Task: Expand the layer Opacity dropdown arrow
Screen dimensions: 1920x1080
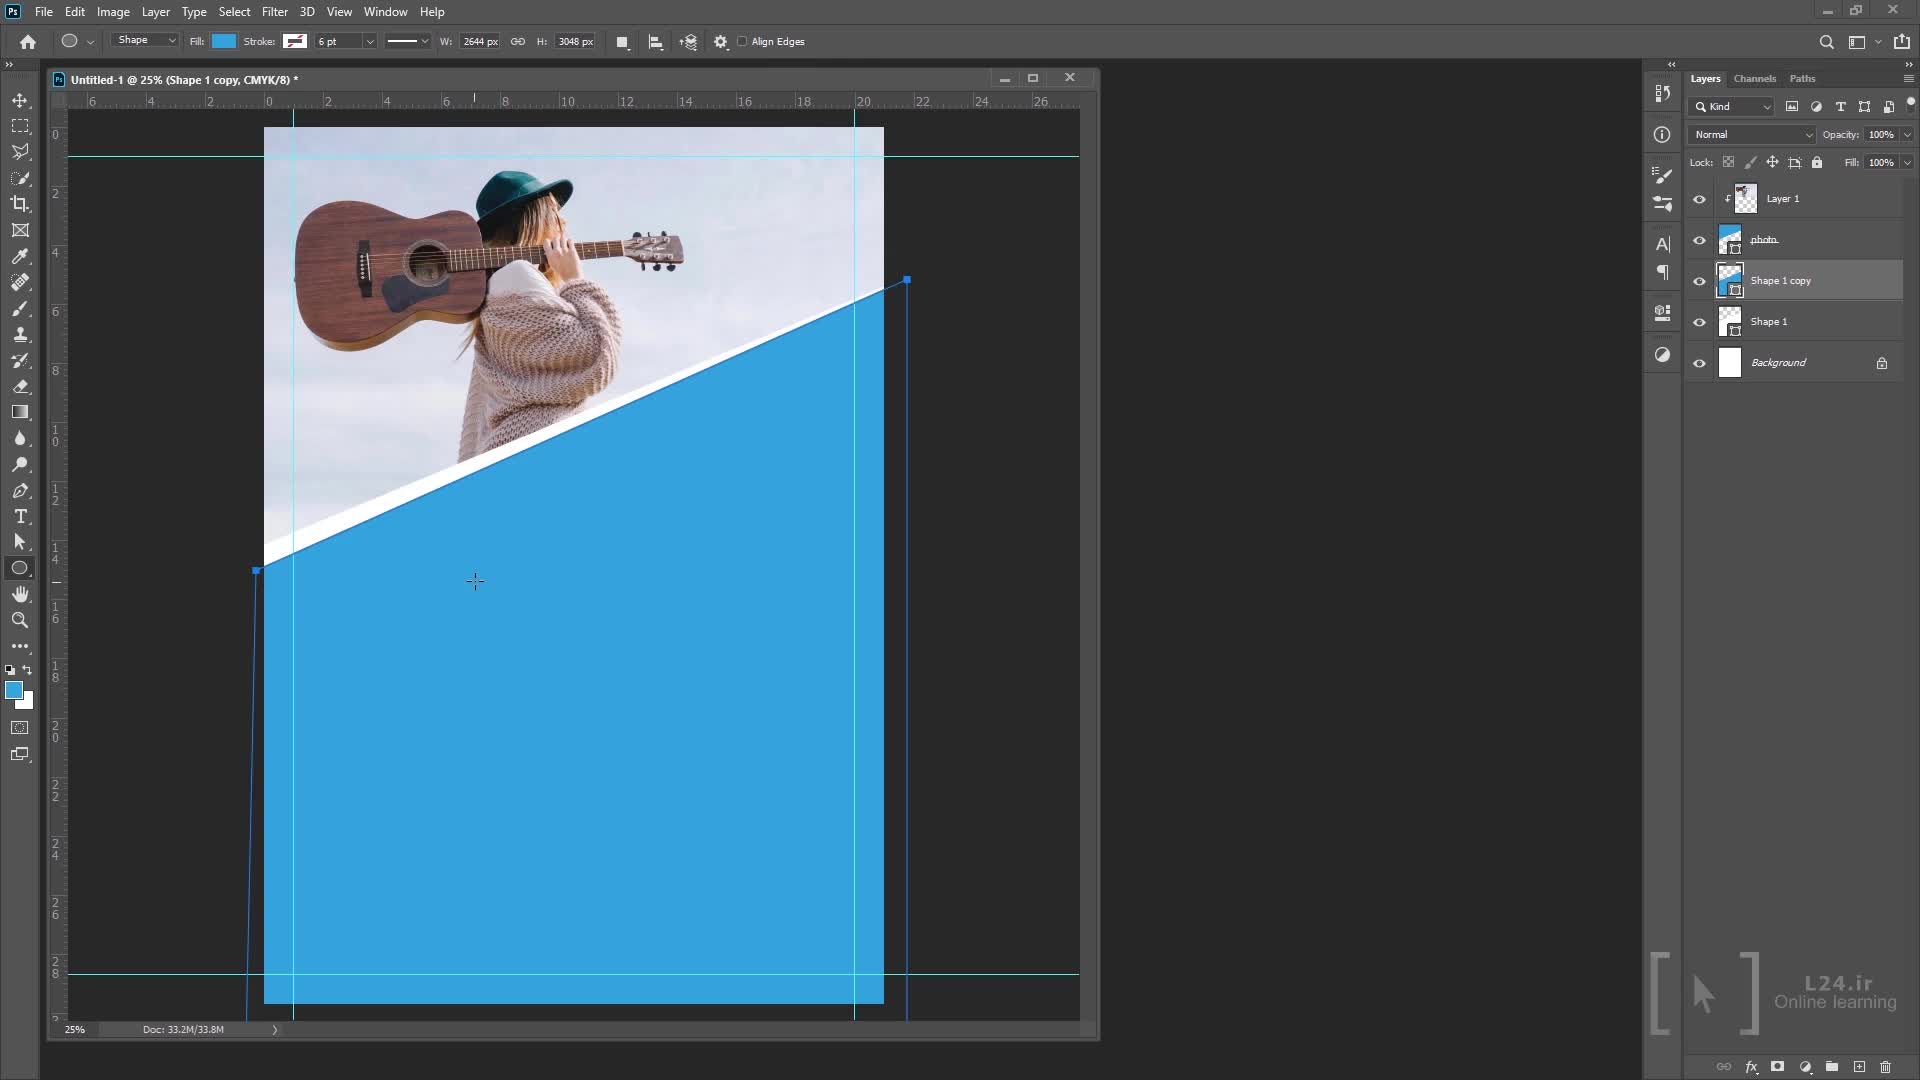Action: [x=1907, y=134]
